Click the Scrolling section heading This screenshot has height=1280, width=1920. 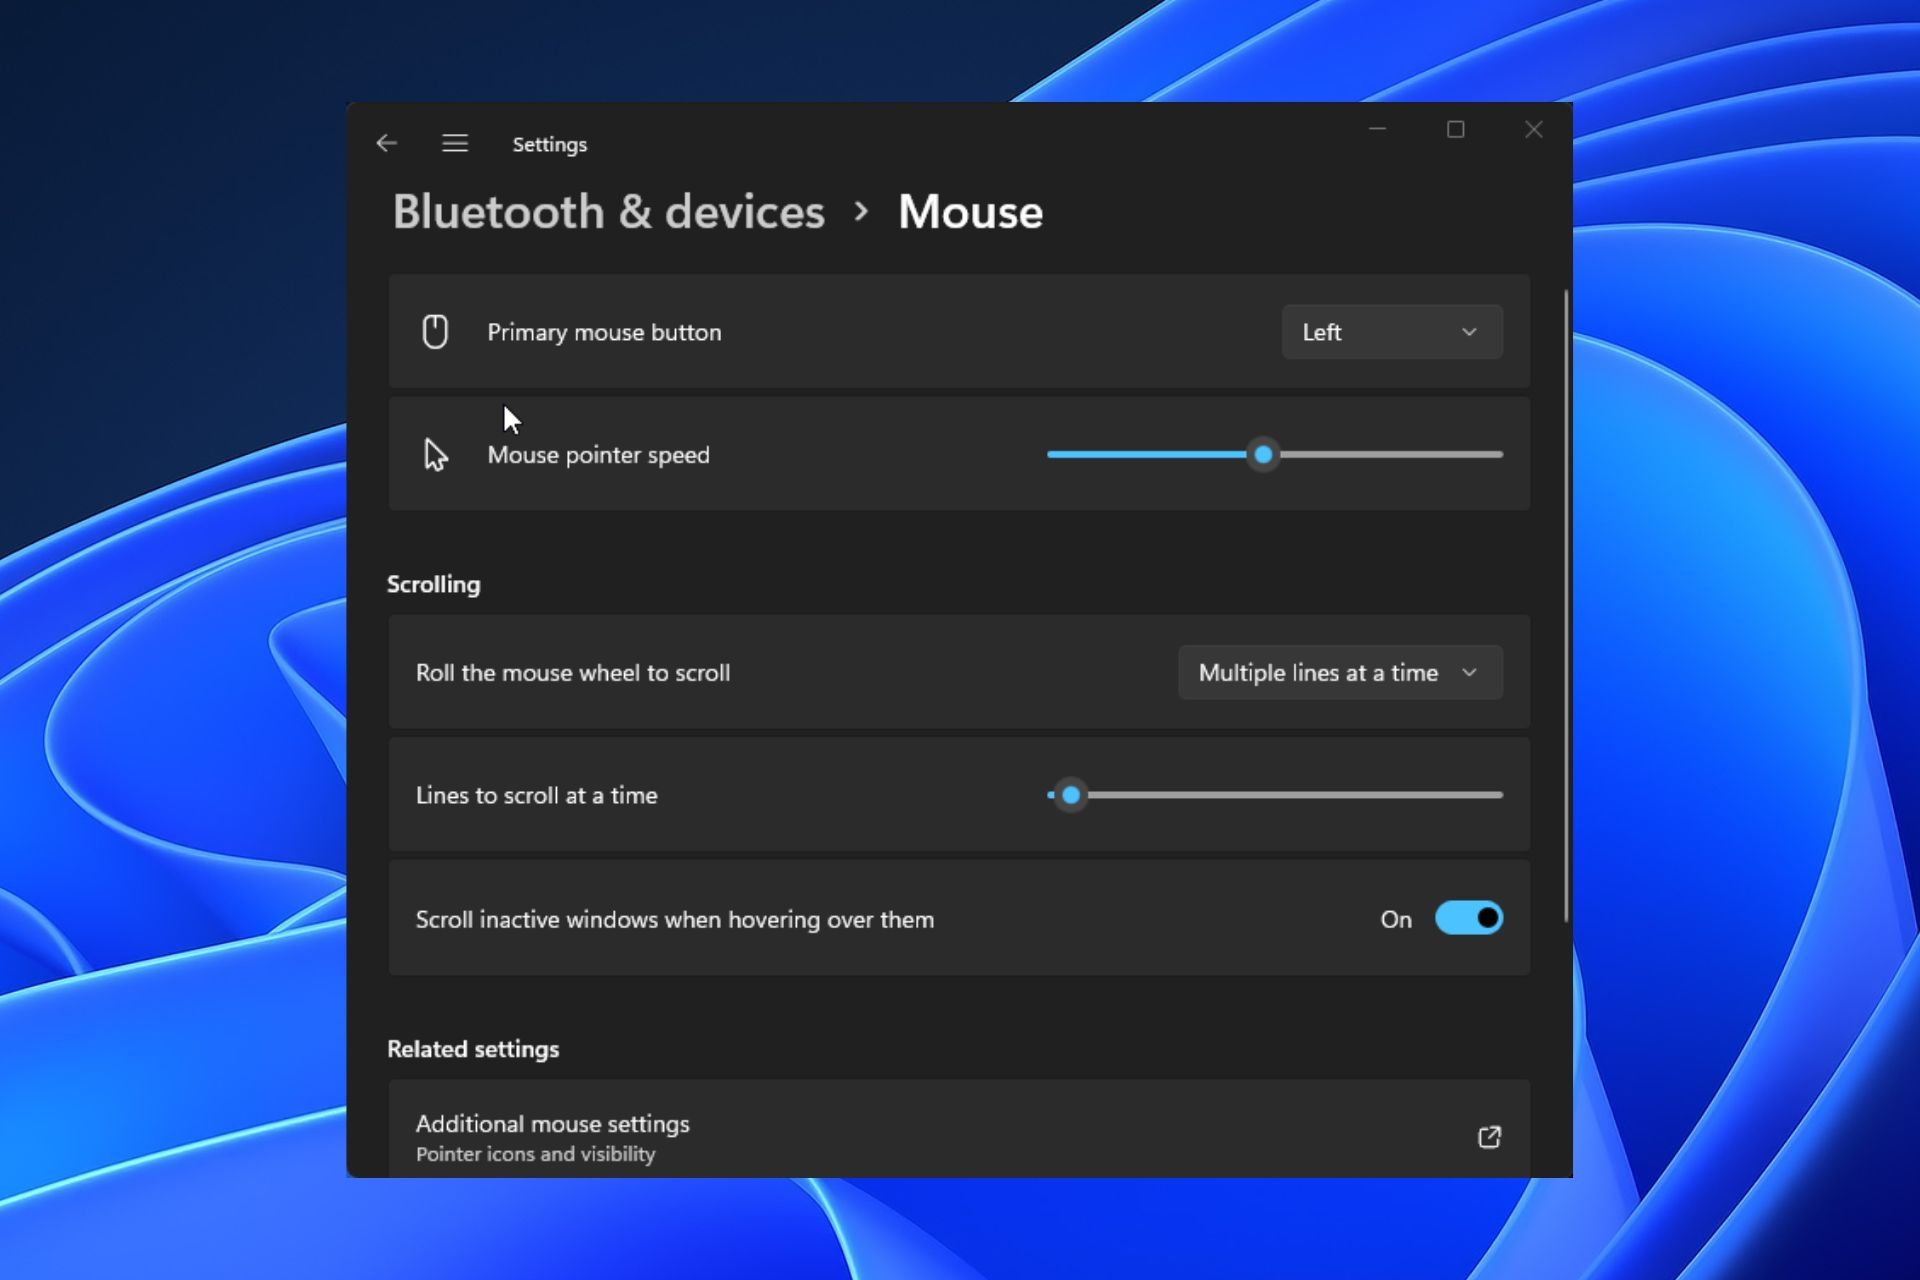[433, 584]
